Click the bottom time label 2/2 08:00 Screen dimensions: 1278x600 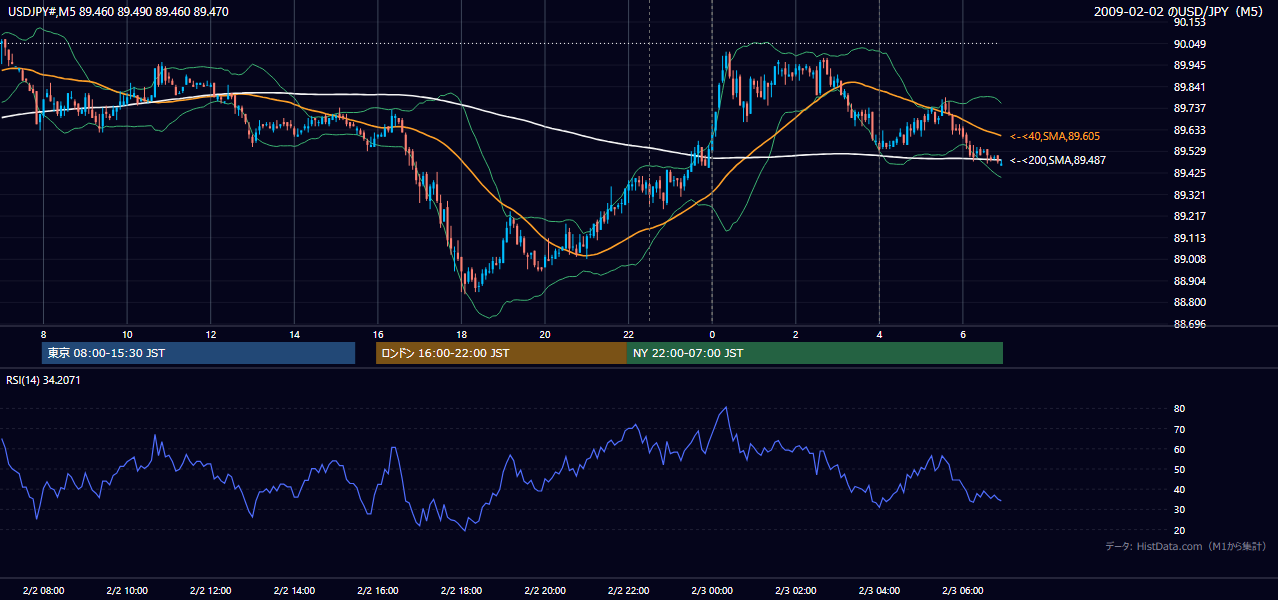43,590
